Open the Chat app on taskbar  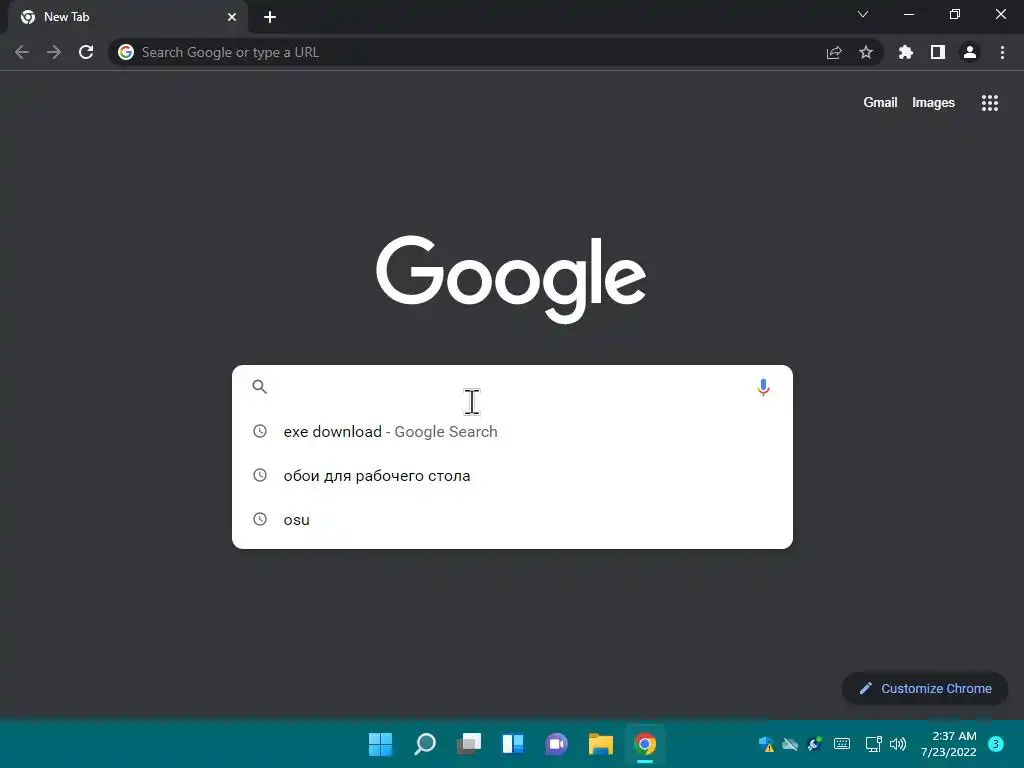556,744
